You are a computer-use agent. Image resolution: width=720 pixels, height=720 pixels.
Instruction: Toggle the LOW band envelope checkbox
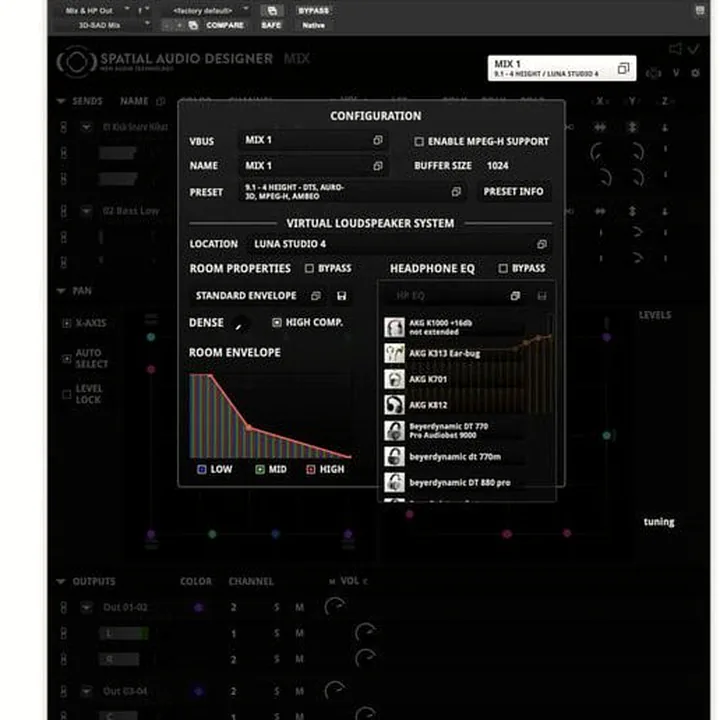202,469
